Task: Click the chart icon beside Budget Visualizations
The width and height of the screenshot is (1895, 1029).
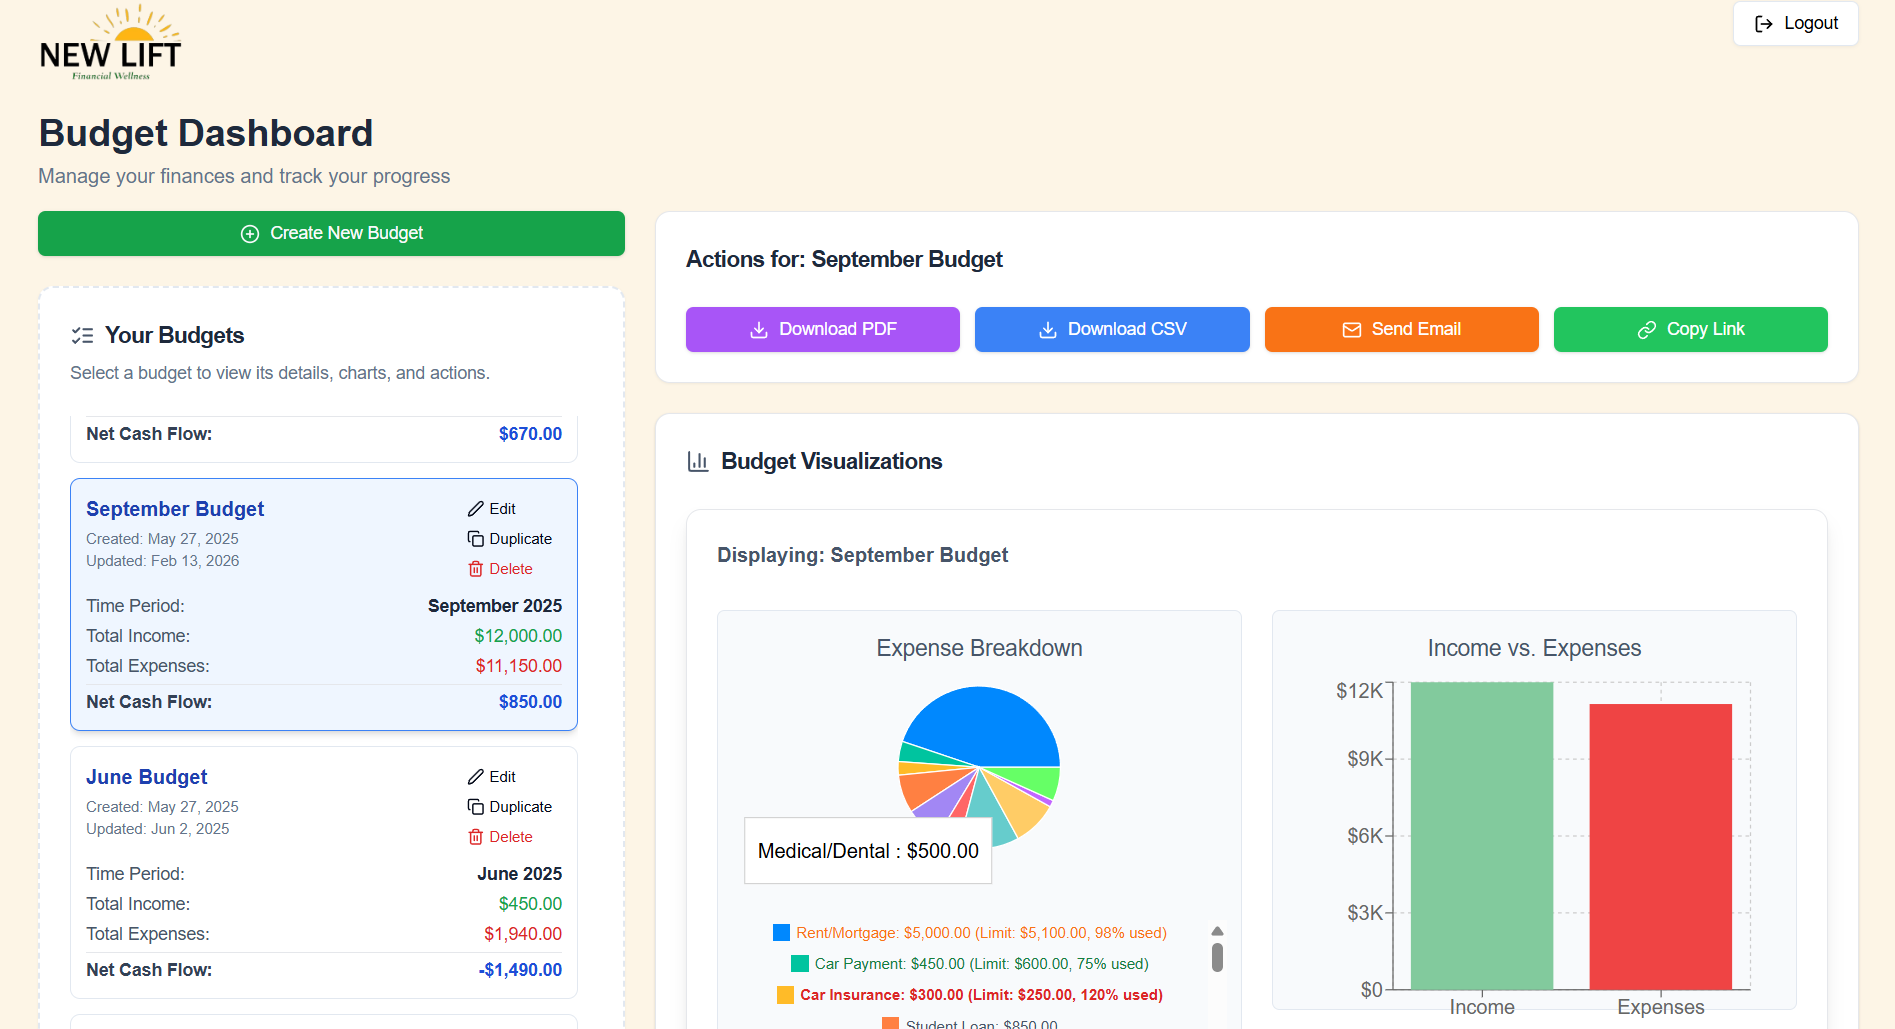Action: [698, 461]
